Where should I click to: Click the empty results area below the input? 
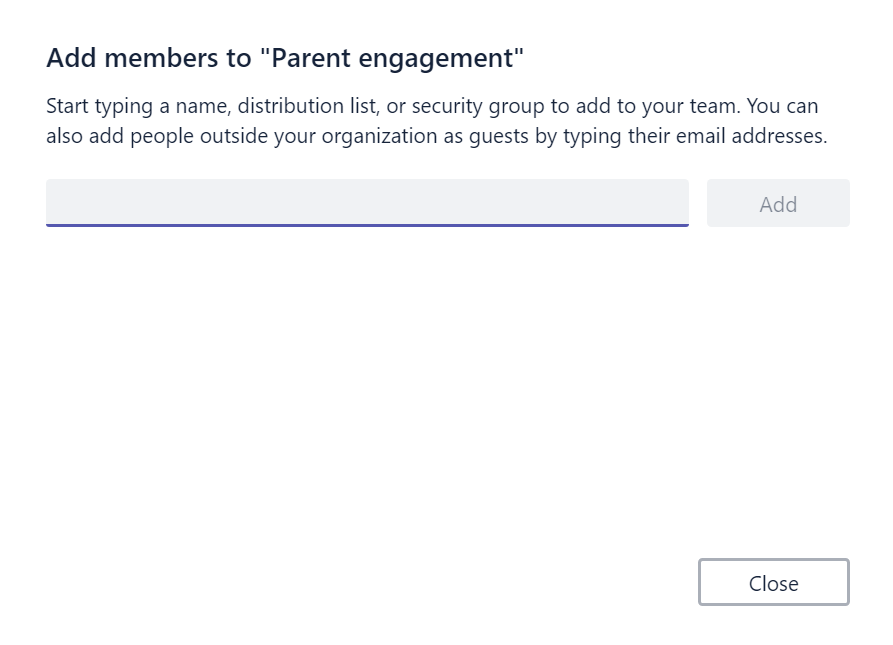pyautogui.click(x=446, y=380)
